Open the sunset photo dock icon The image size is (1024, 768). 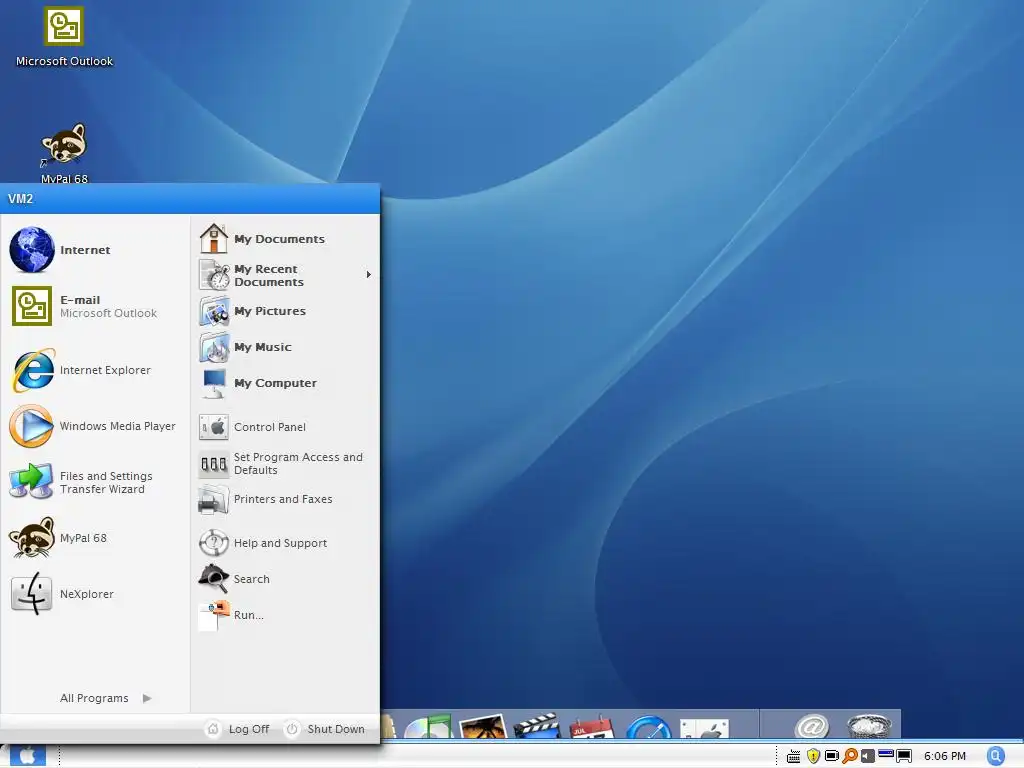(483, 728)
